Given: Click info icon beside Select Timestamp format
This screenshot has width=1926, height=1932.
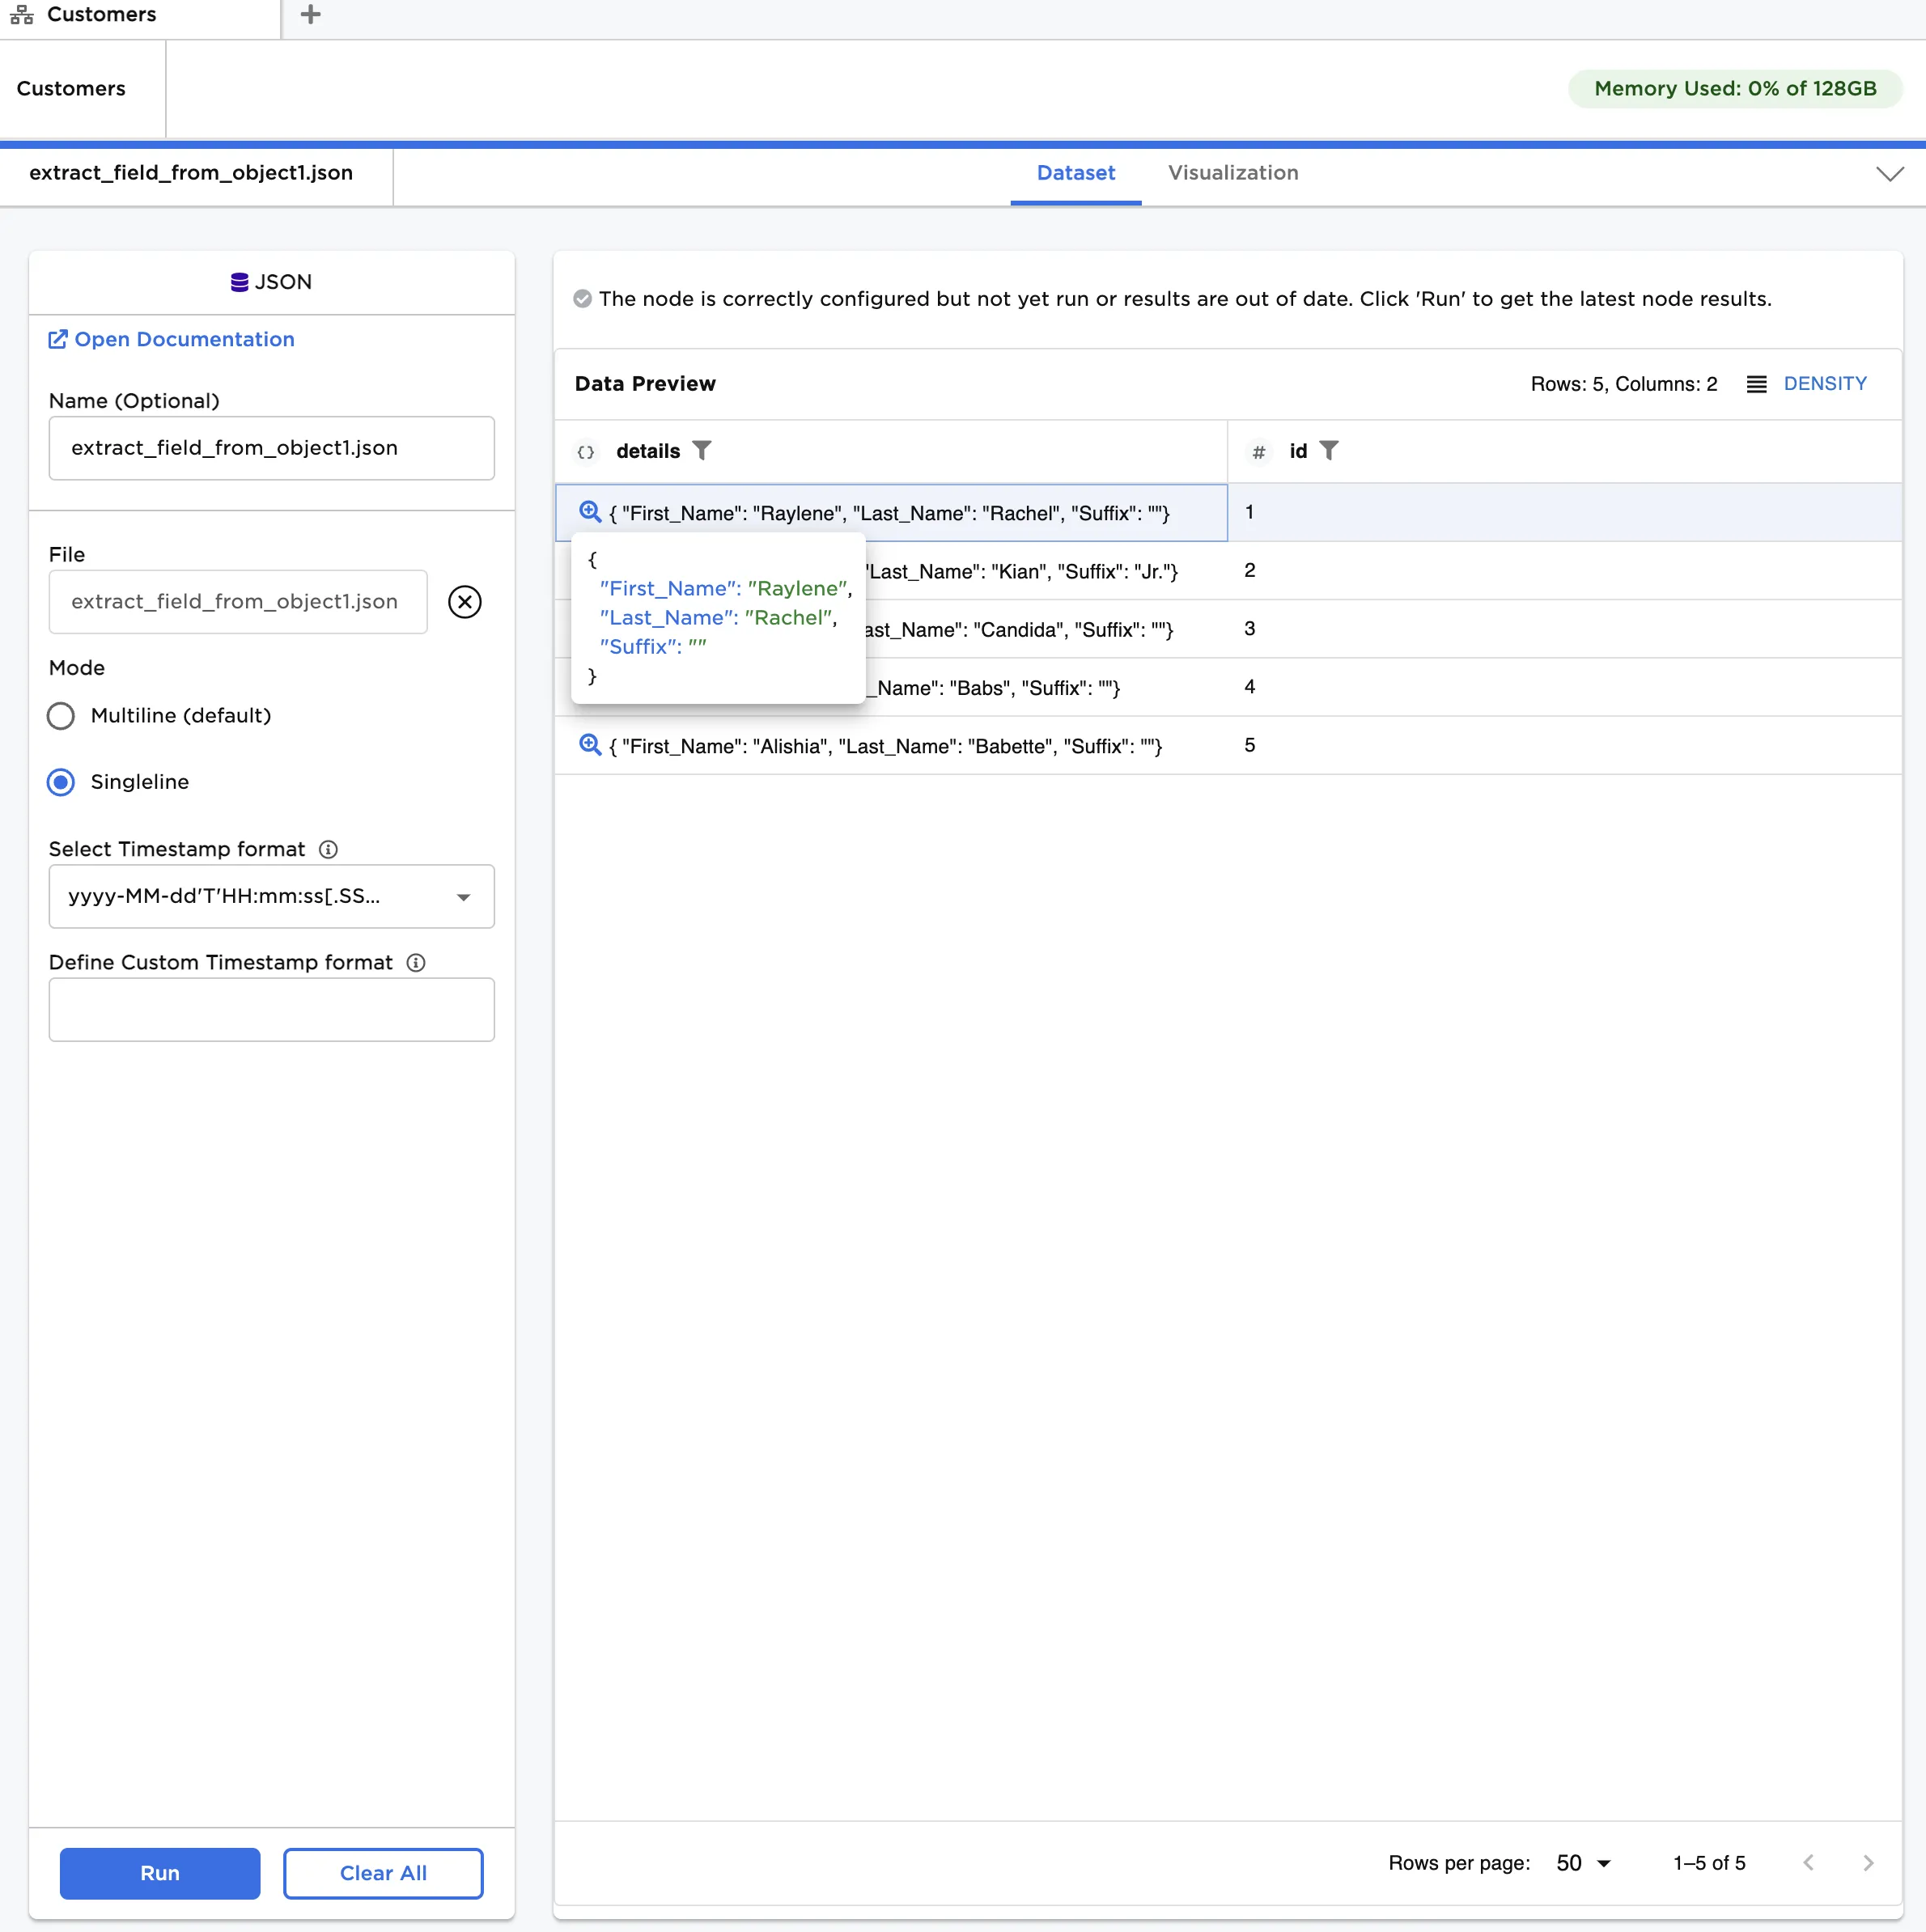Looking at the screenshot, I should [328, 849].
